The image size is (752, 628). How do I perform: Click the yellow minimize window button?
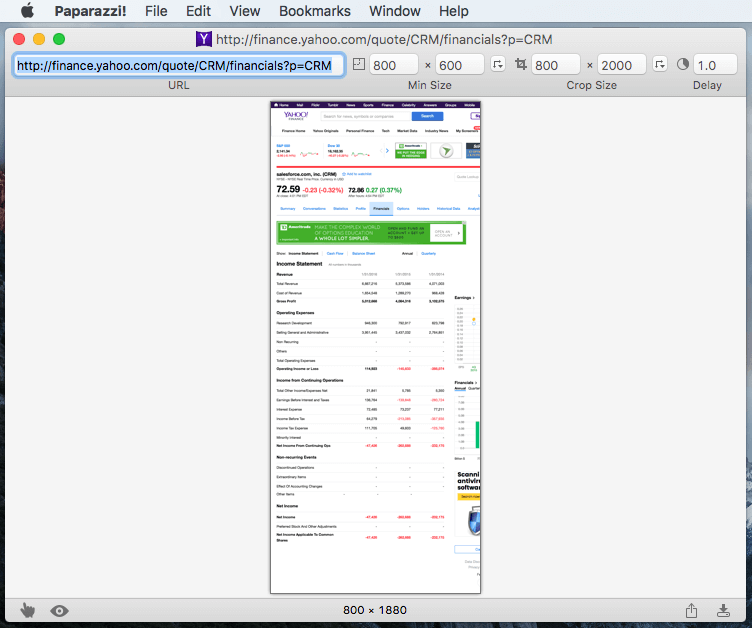[x=39, y=39]
